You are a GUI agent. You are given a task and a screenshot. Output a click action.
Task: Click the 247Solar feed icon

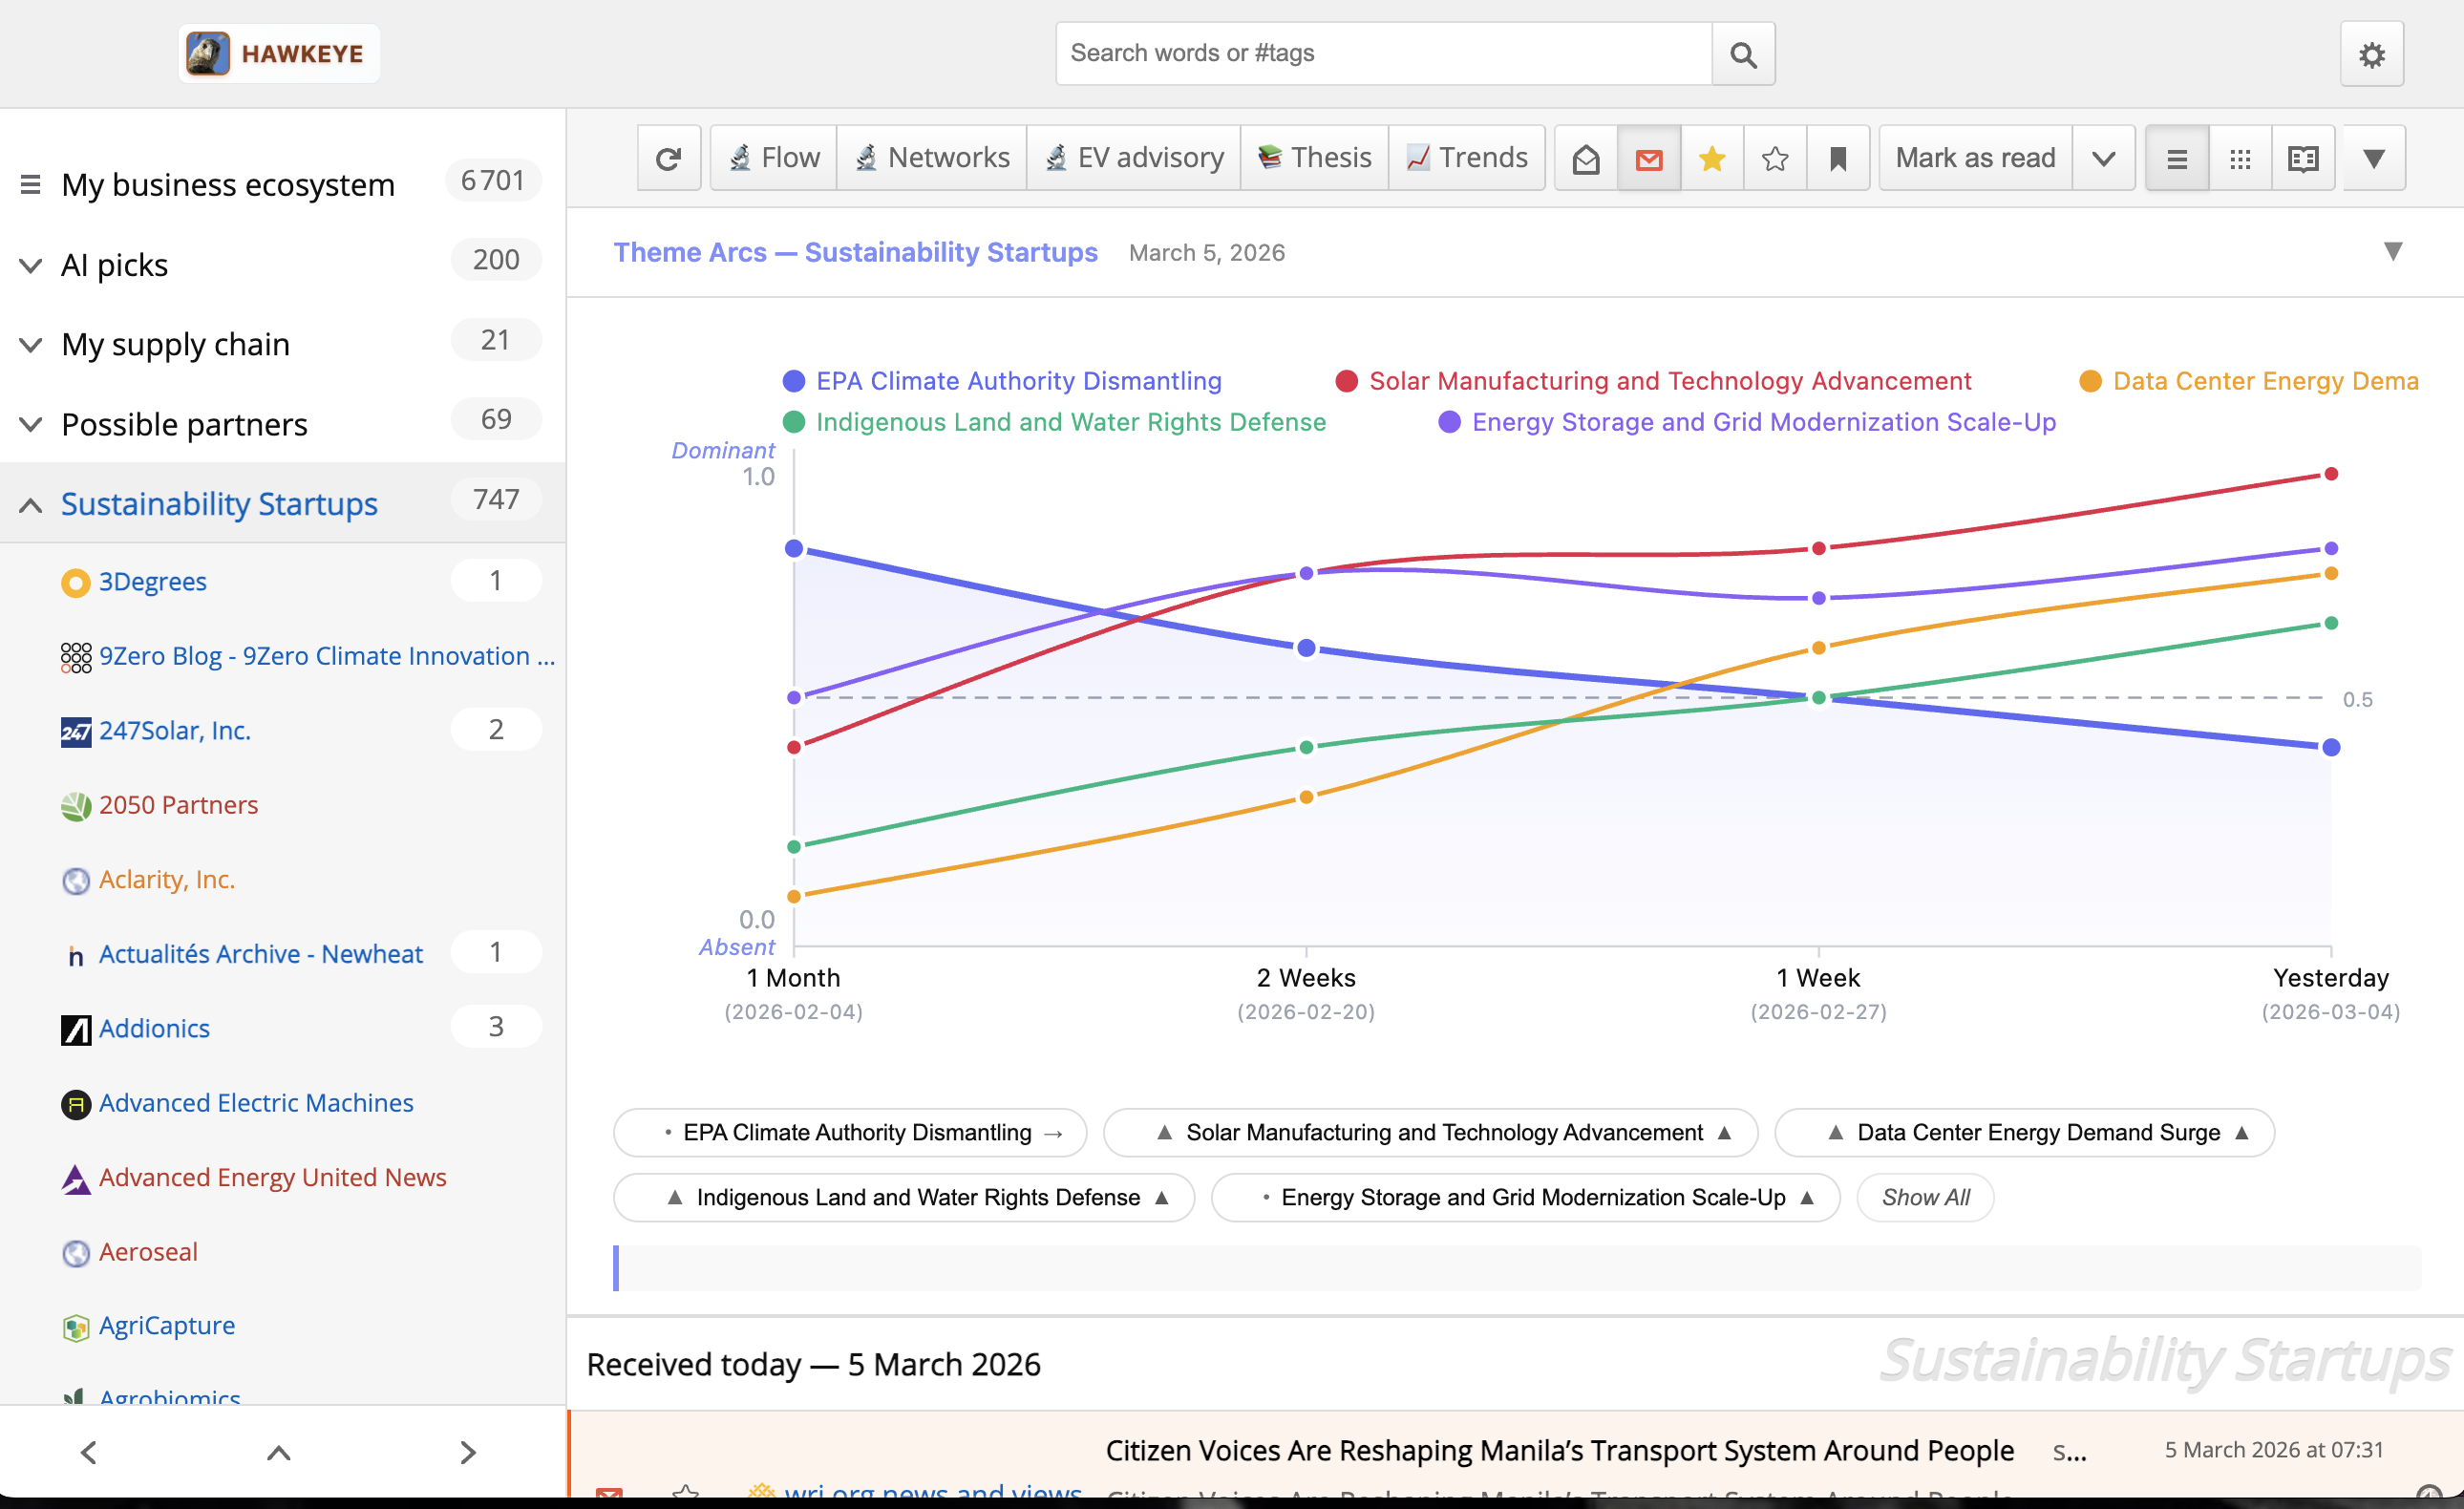[x=76, y=732]
